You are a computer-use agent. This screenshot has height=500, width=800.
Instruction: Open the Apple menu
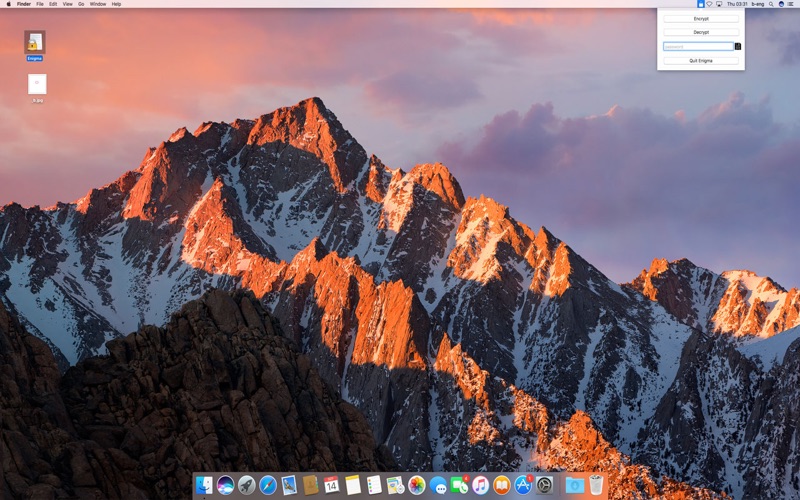pos(9,4)
